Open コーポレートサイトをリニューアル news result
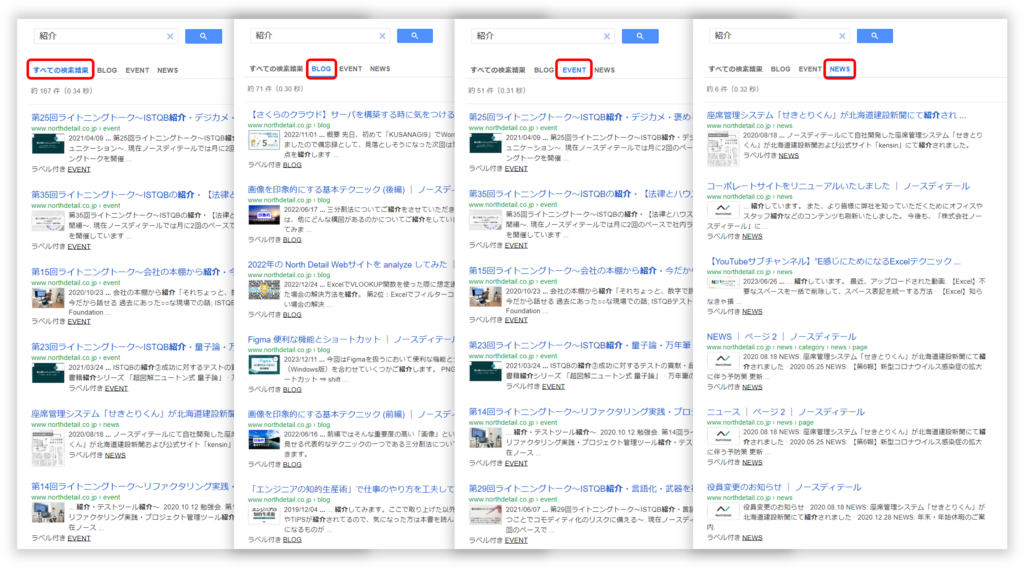This screenshot has height=568, width=1024. coord(838,186)
